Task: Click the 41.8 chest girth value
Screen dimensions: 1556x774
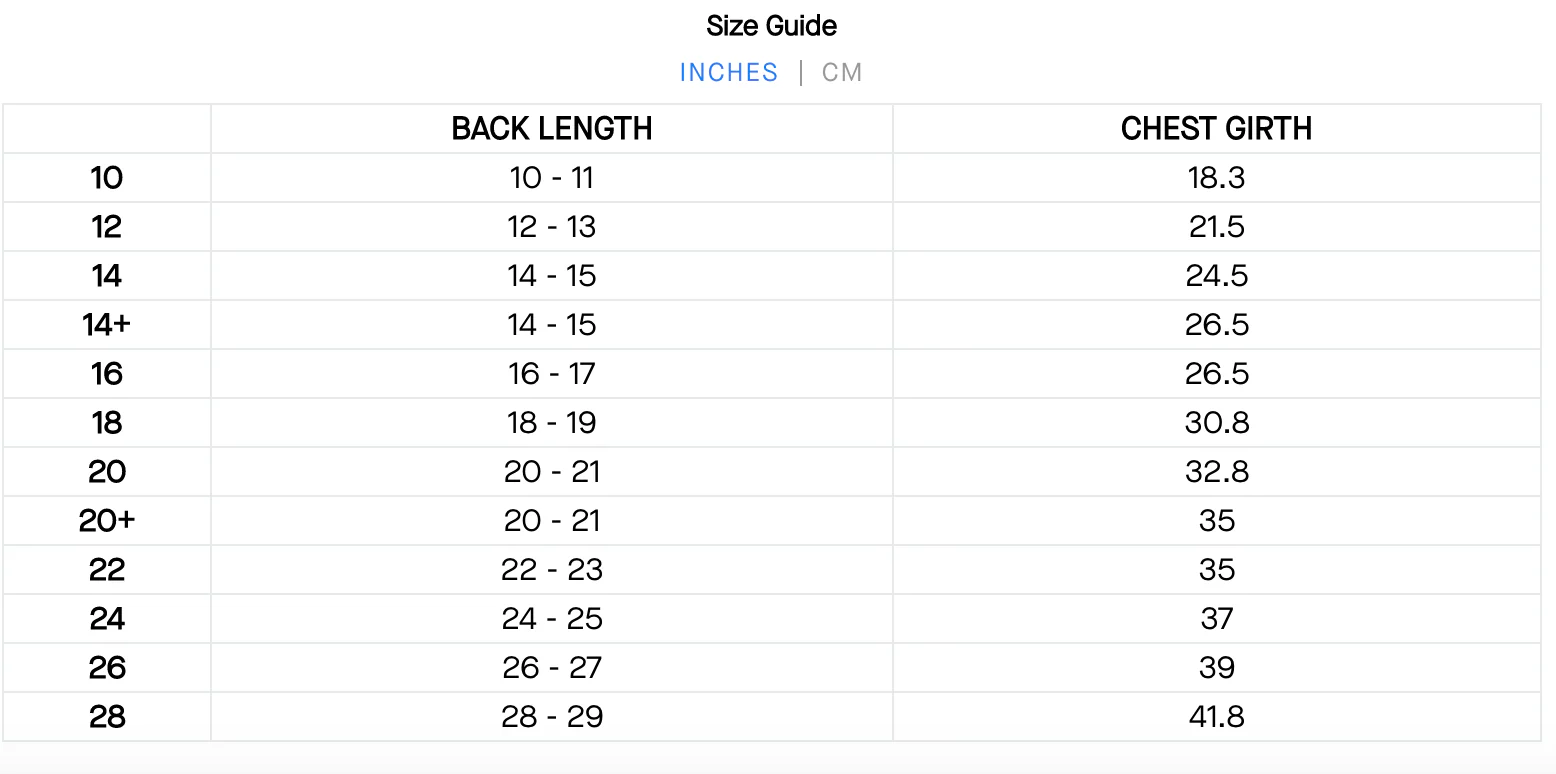Action: tap(1216, 716)
